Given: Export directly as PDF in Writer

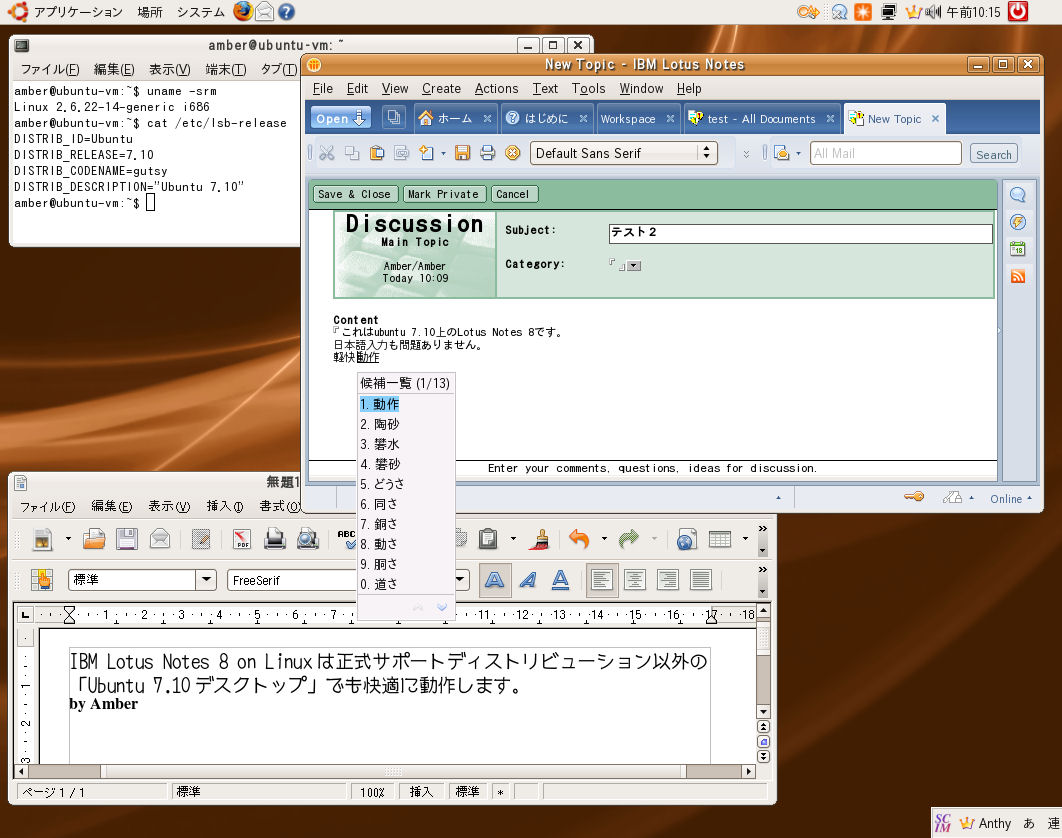Looking at the screenshot, I should pos(242,539).
